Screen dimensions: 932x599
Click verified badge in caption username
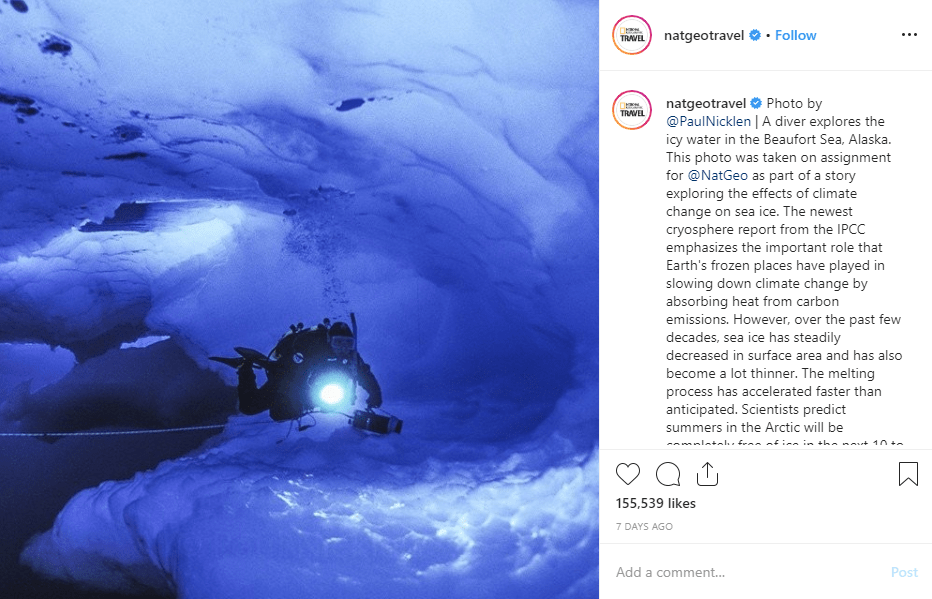coord(756,103)
